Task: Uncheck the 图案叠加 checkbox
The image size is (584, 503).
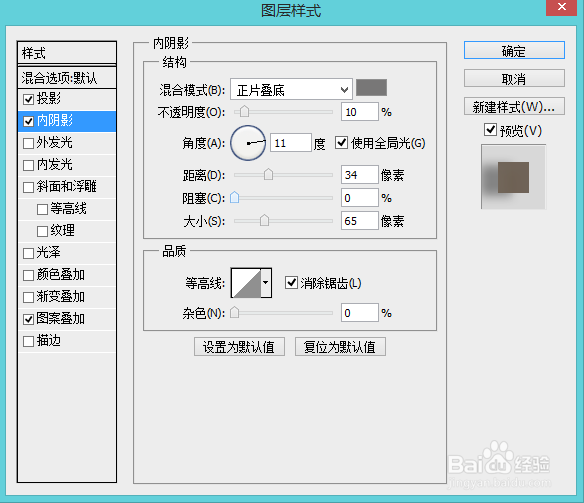Action: [28, 319]
